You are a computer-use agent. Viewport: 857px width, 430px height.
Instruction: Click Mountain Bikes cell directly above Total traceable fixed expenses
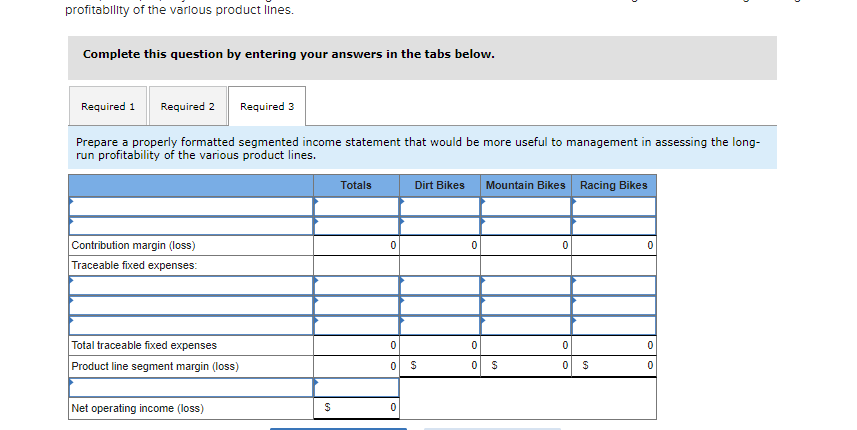click(526, 326)
